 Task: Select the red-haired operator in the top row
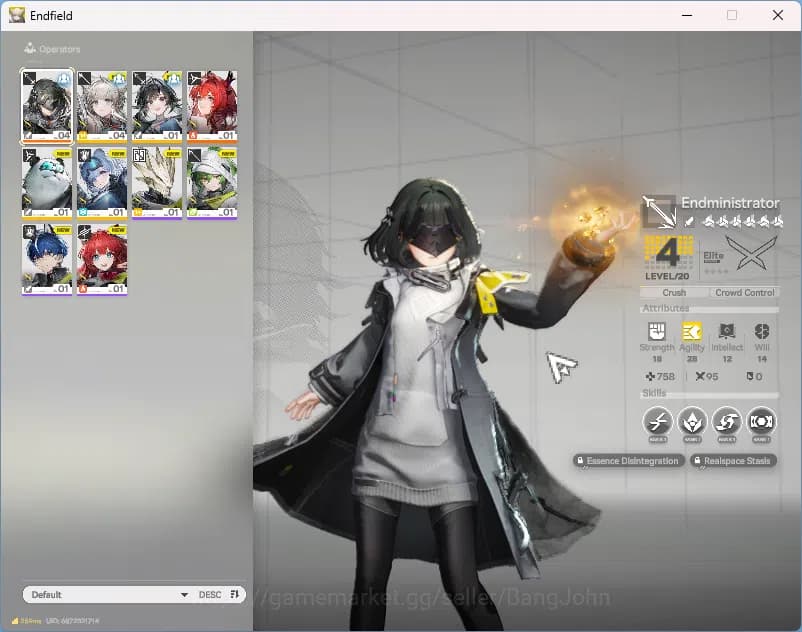(x=212, y=105)
